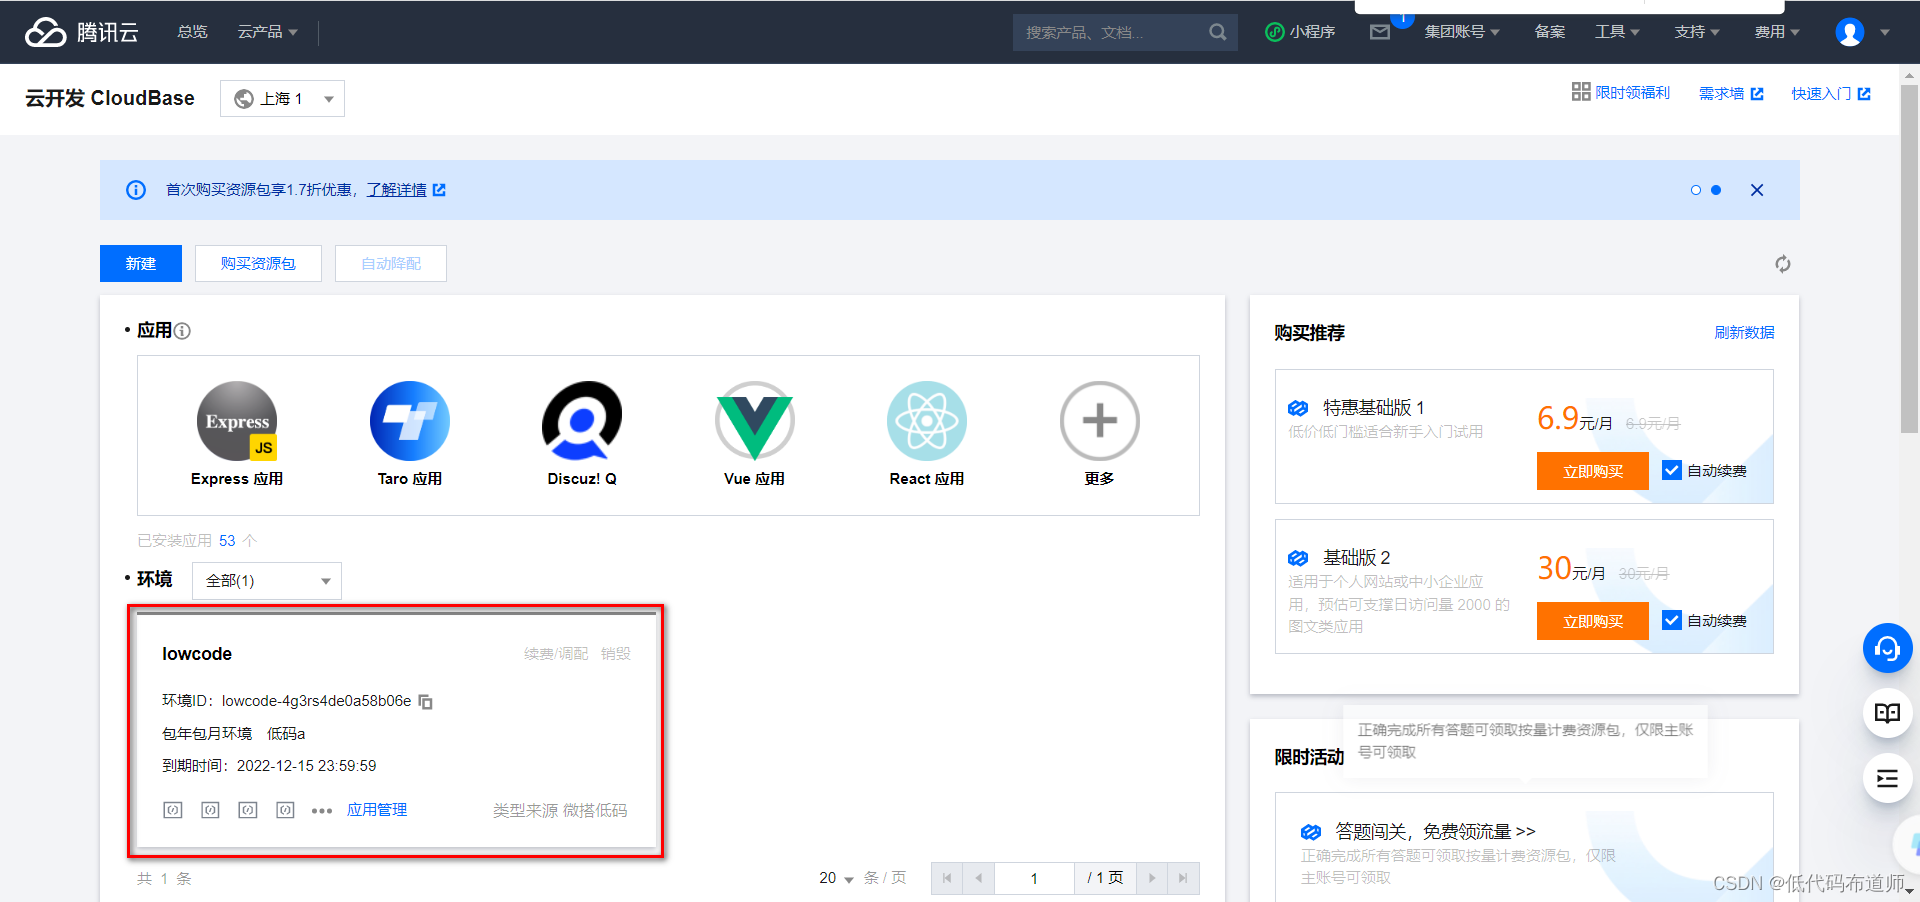The height and width of the screenshot is (902, 1920).
Task: Toggle 自动续费 for 基础版 2
Action: 1672,620
